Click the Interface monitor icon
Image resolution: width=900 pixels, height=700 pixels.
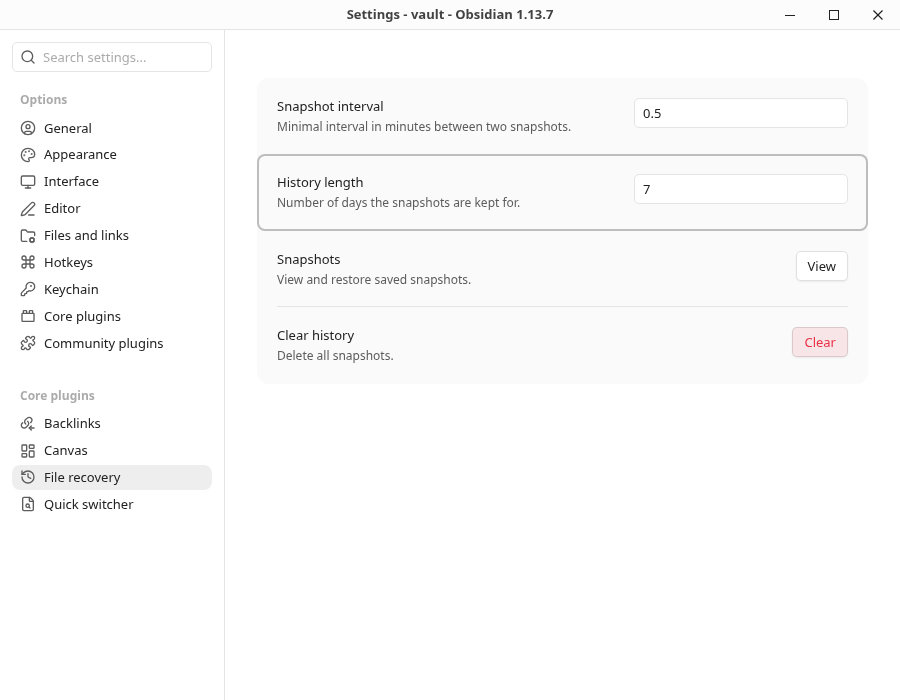pyautogui.click(x=28, y=182)
